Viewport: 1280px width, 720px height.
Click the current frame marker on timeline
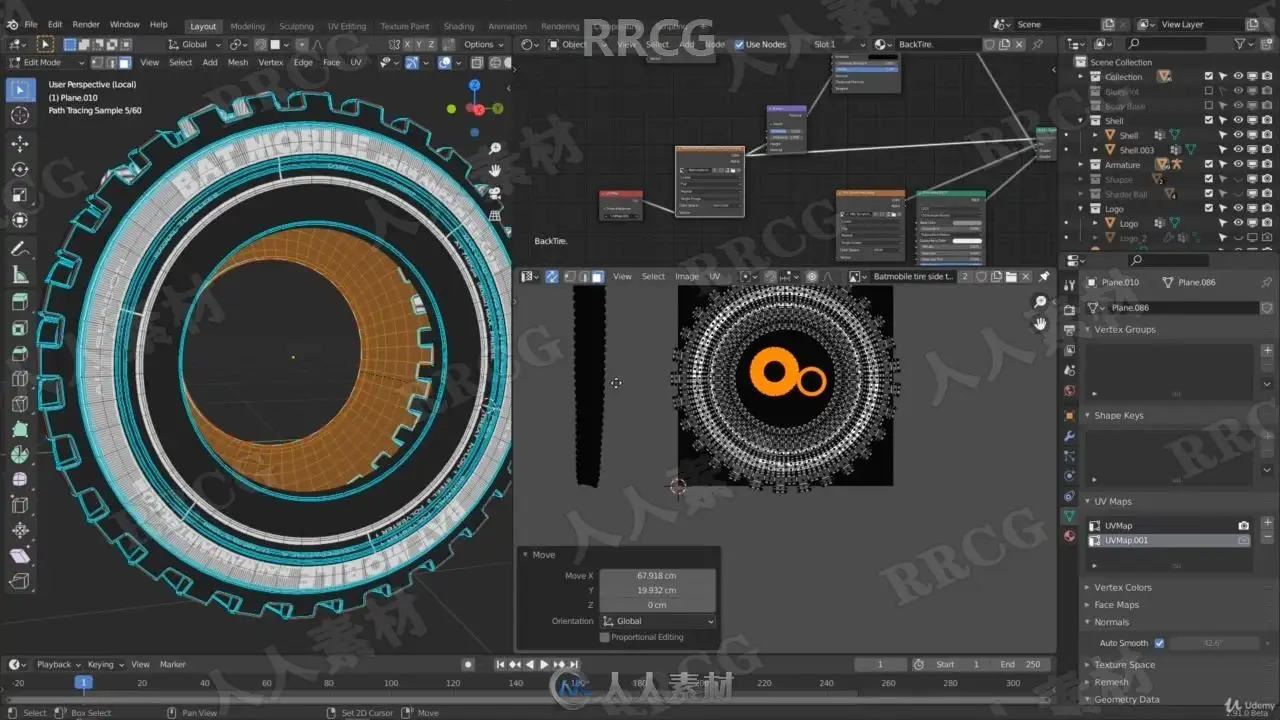click(x=84, y=682)
